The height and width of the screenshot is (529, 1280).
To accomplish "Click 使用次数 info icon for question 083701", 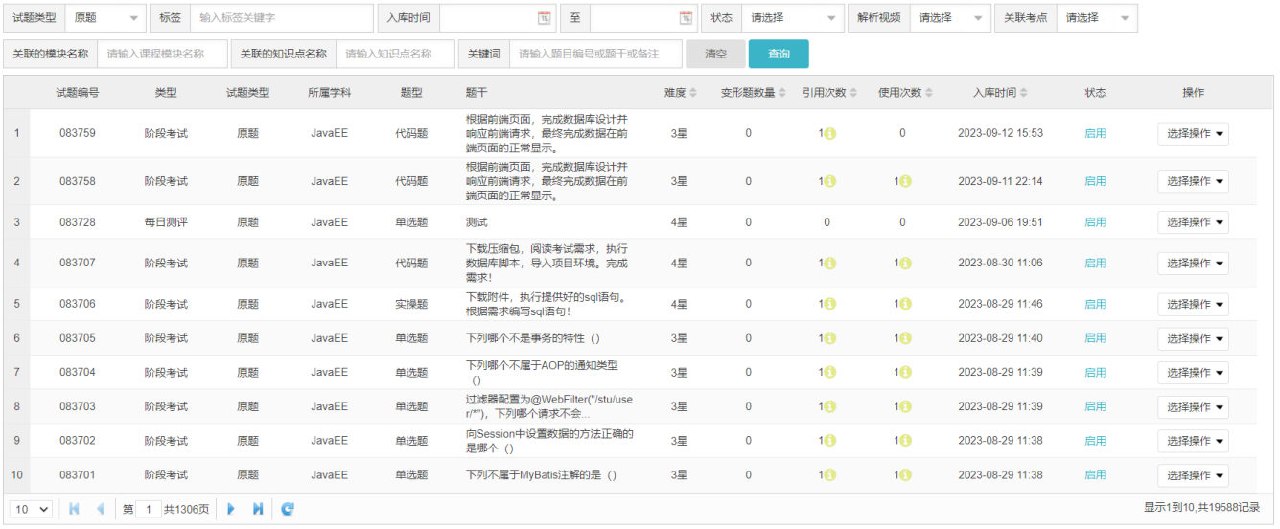I will click(x=904, y=475).
